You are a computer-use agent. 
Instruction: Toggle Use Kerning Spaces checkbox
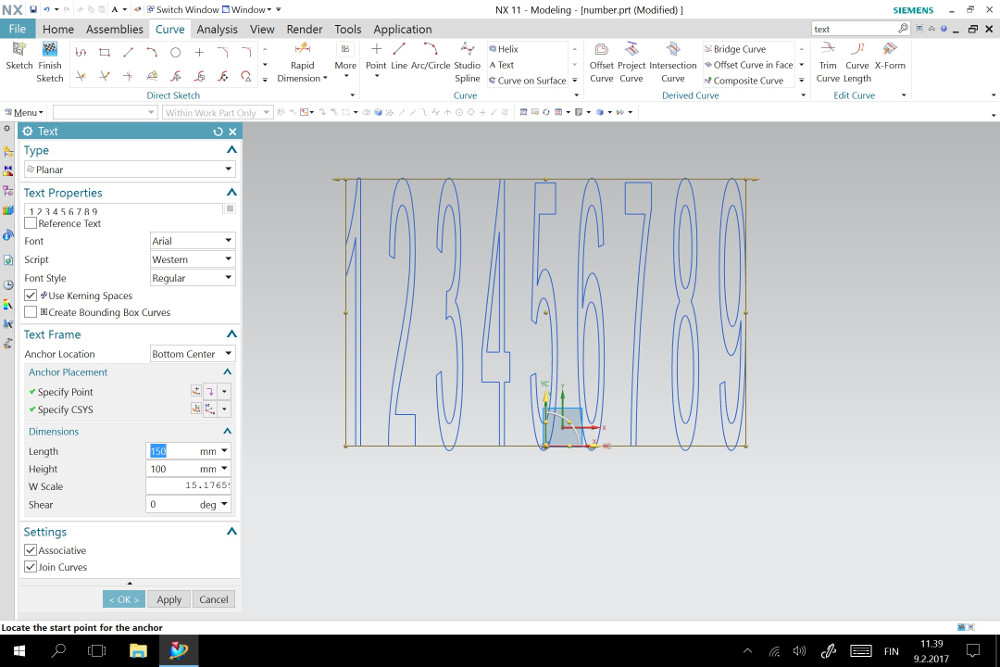(x=30, y=295)
